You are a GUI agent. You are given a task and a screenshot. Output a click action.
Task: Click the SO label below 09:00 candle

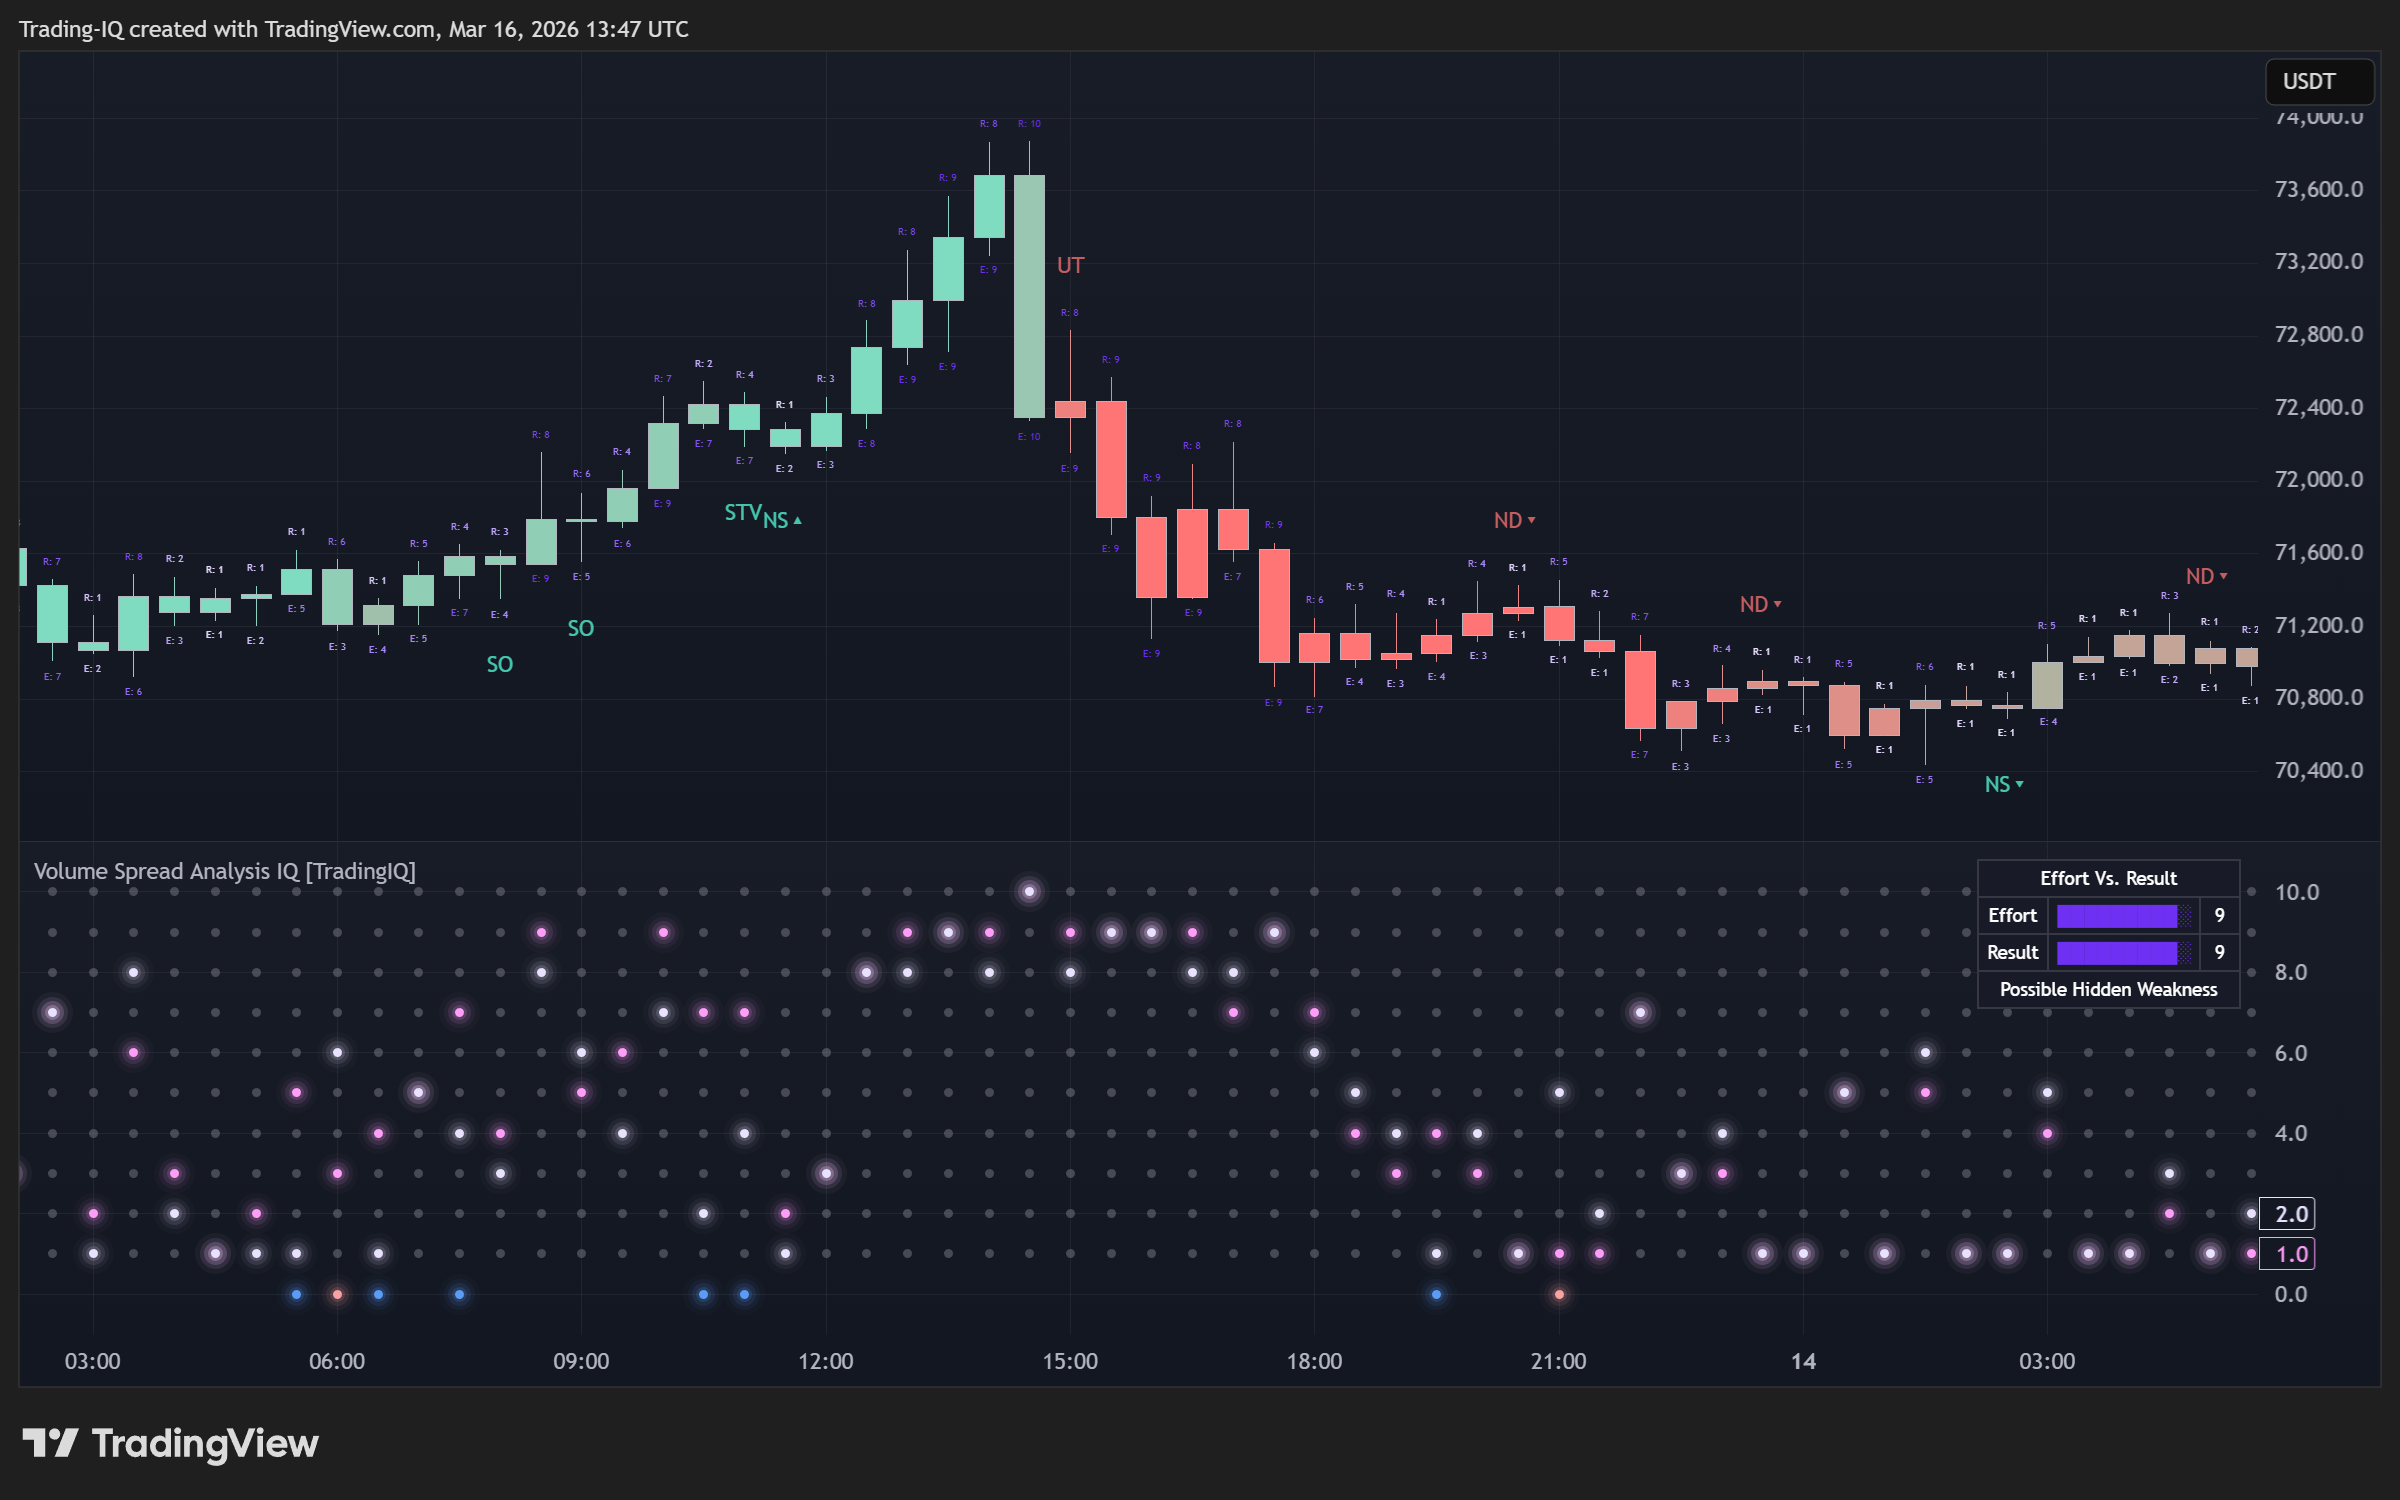tap(581, 628)
